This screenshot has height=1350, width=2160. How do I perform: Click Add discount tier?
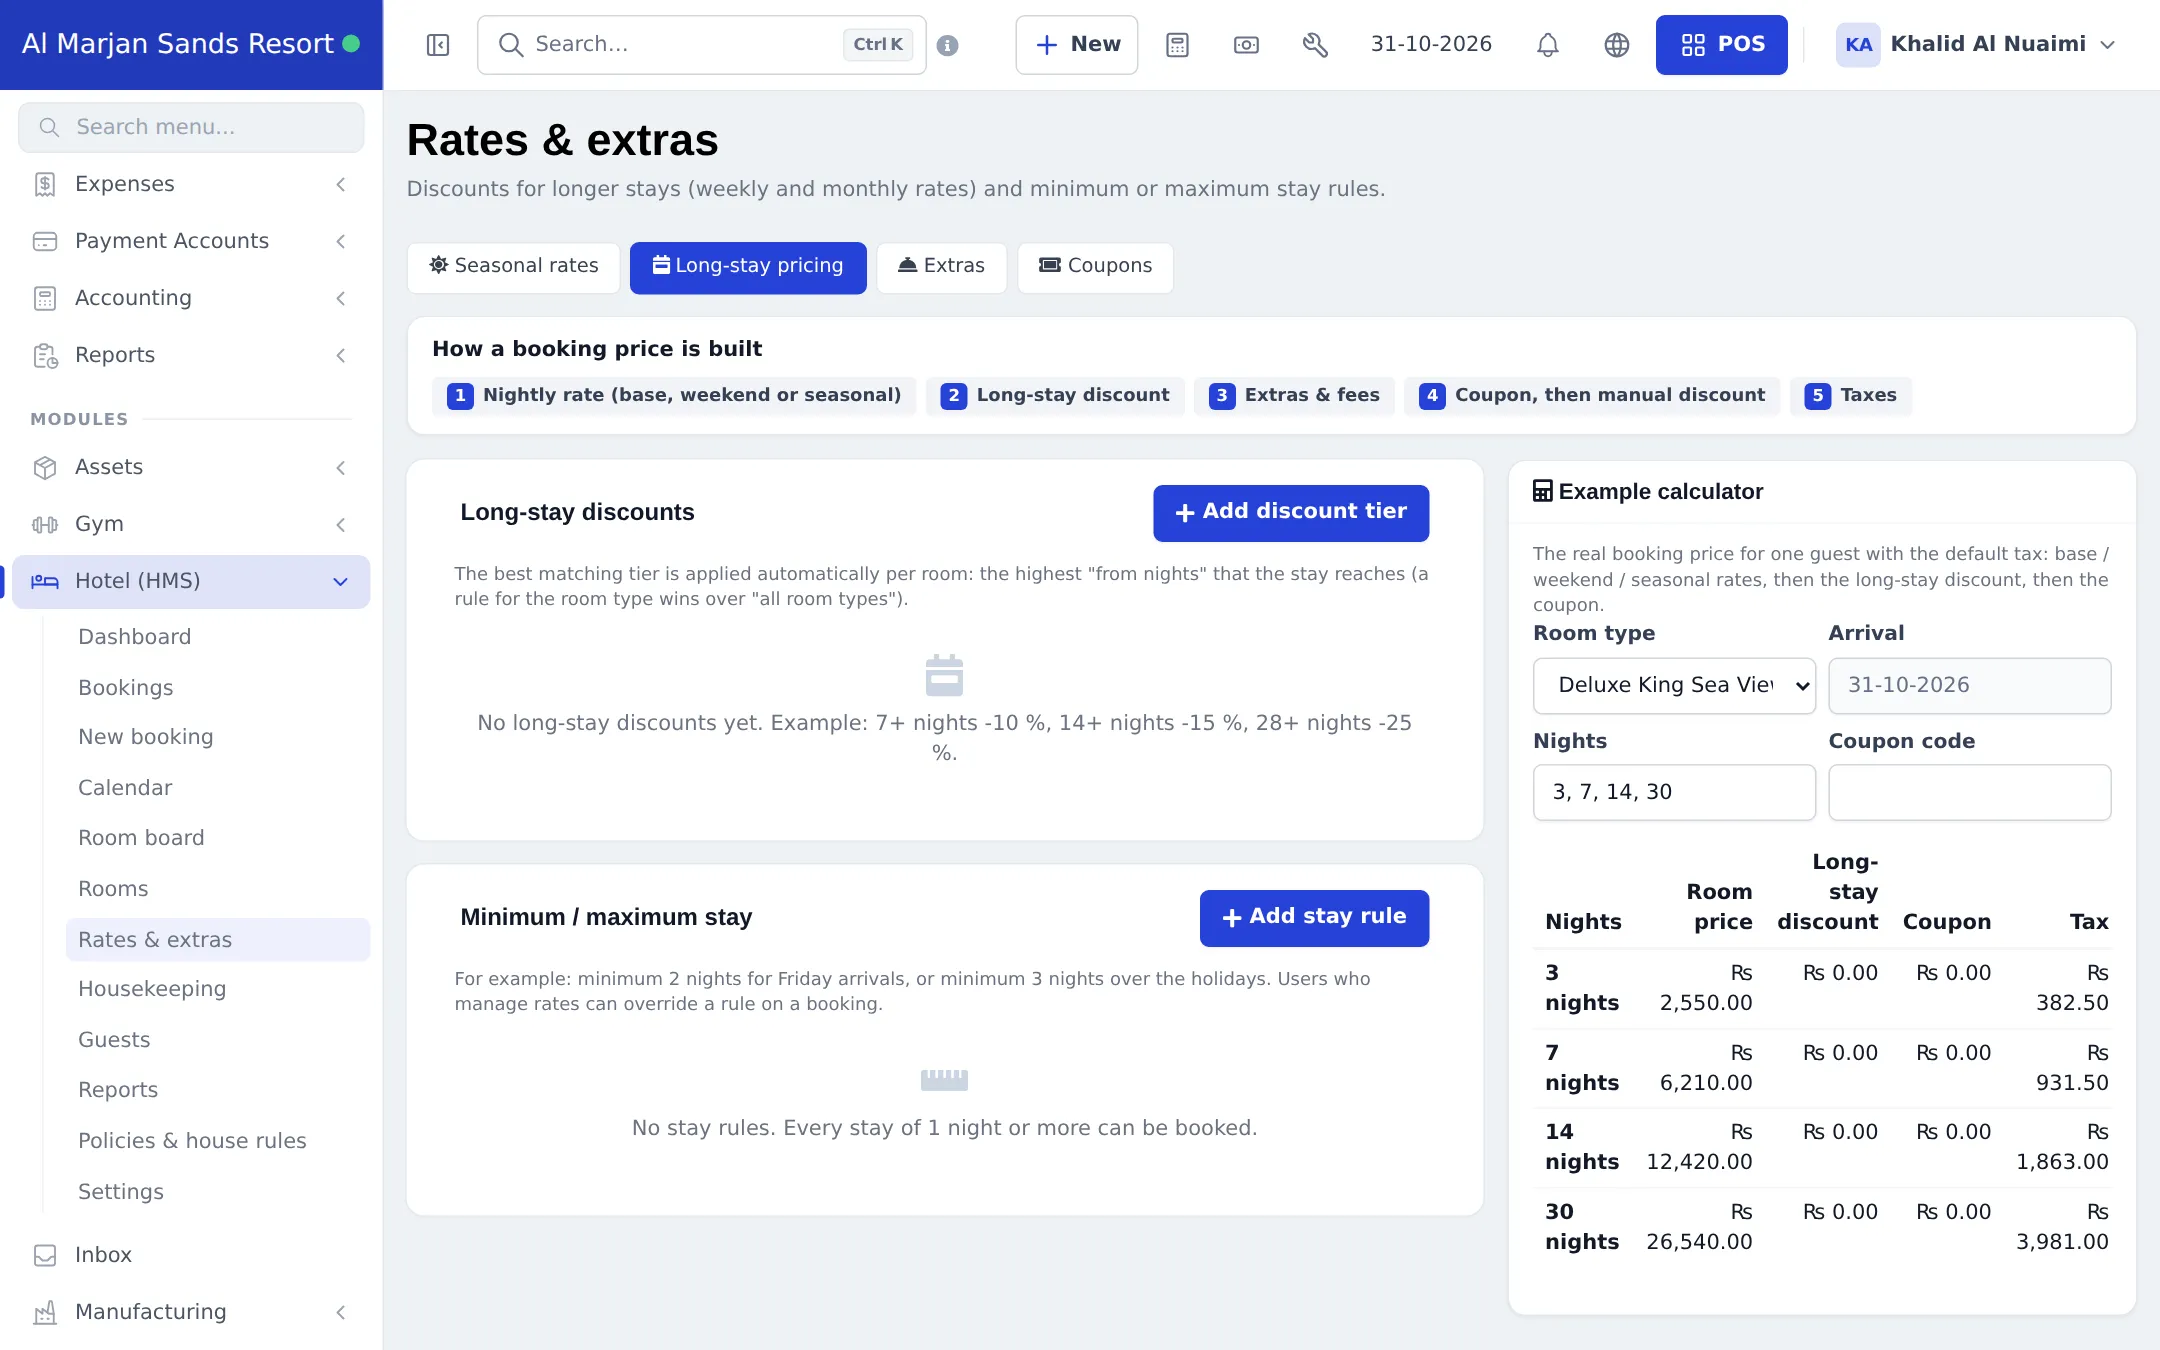point(1291,513)
